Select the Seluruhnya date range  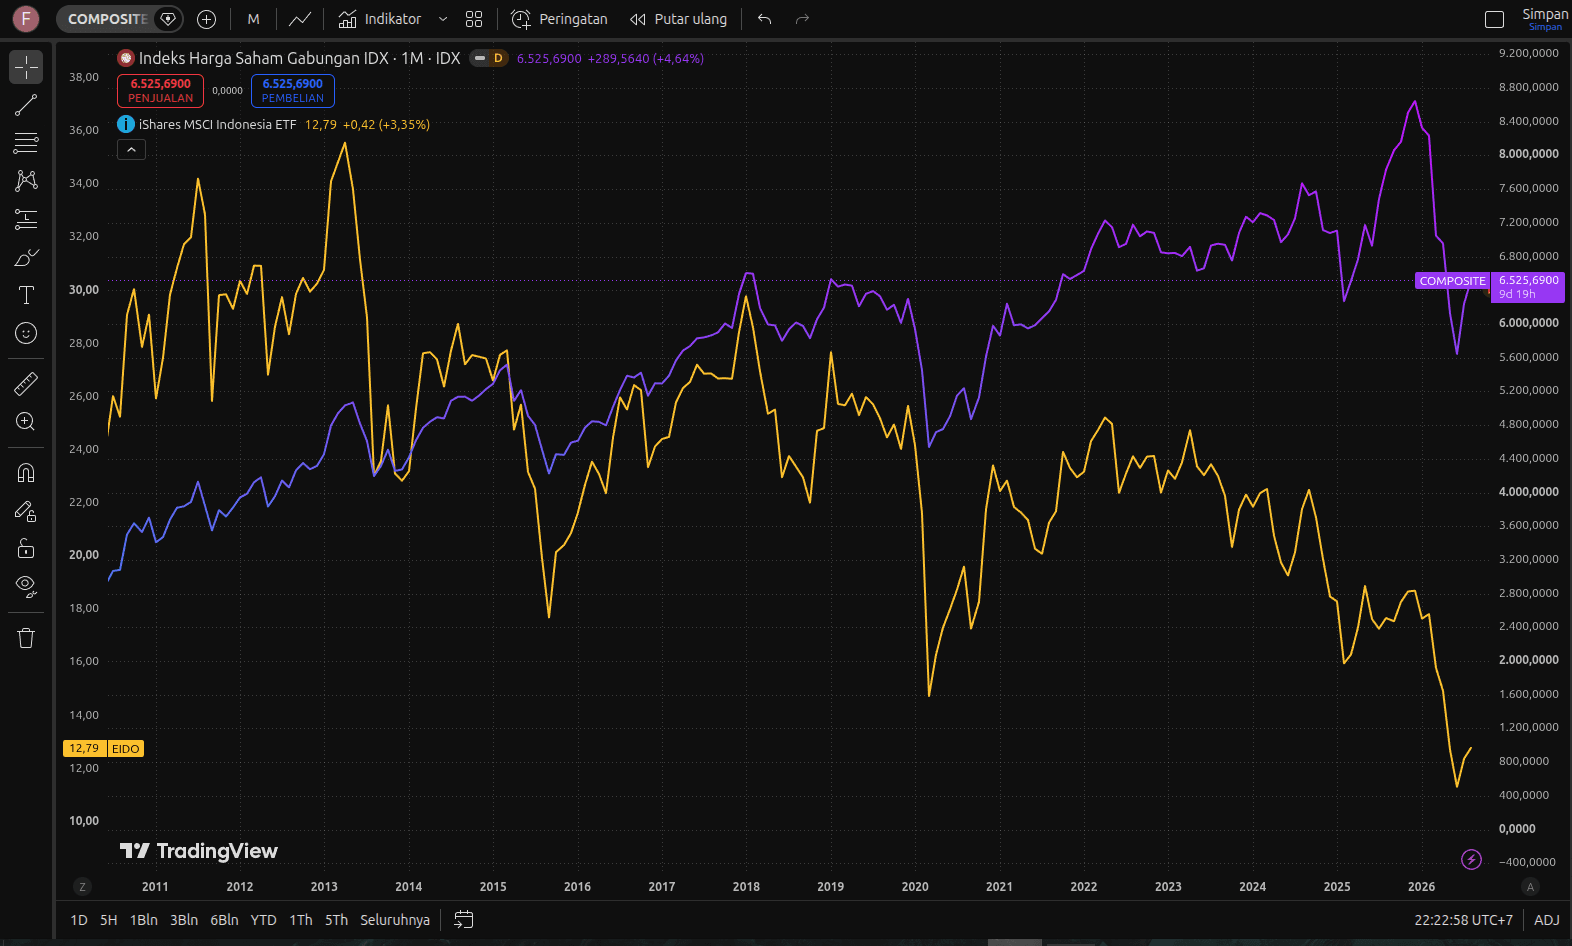coord(395,920)
